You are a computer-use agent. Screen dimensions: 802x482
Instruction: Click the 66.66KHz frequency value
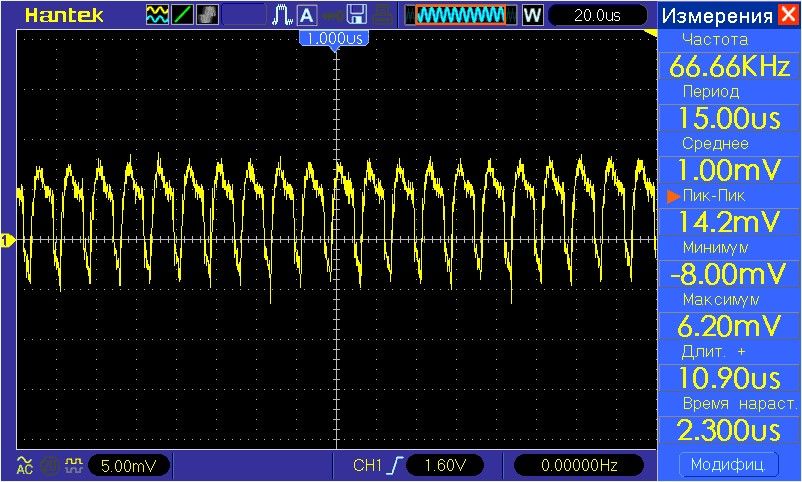tap(729, 67)
